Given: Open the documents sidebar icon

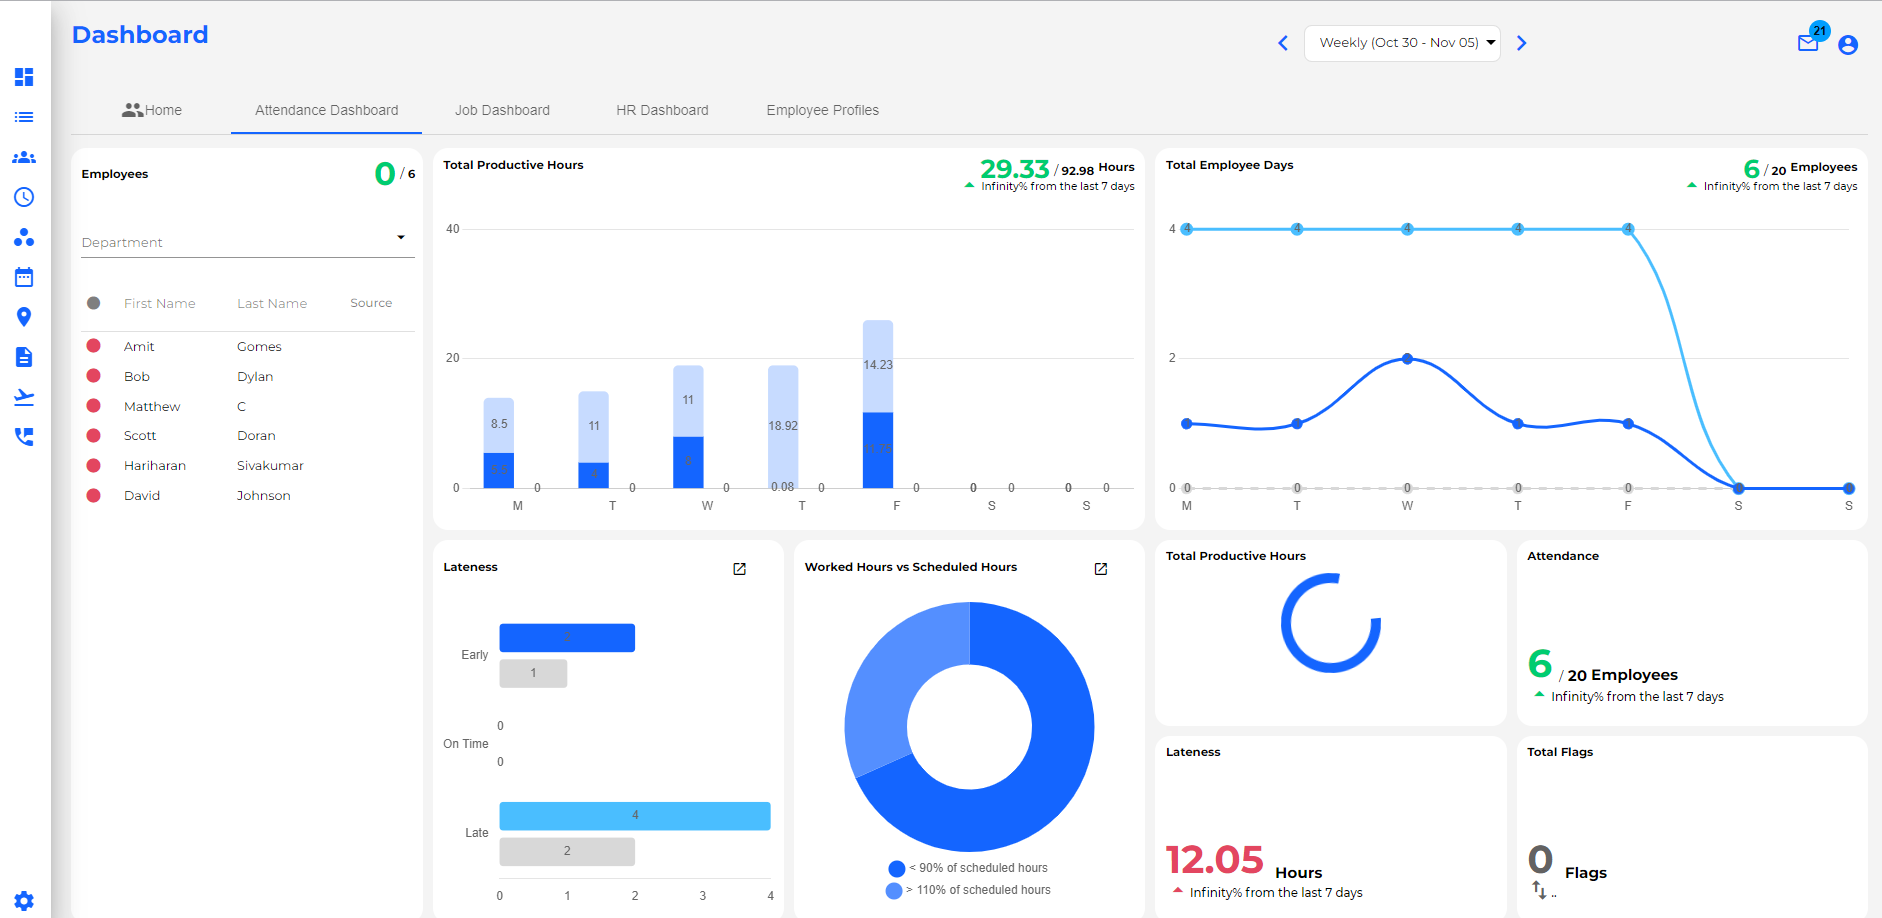Looking at the screenshot, I should click(24, 357).
